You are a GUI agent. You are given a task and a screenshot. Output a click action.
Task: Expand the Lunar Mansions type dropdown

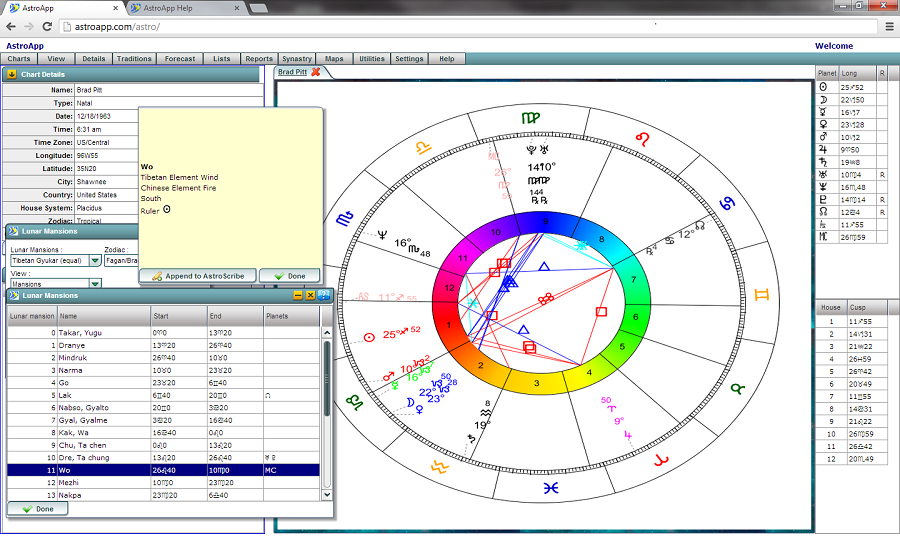[x=95, y=260]
